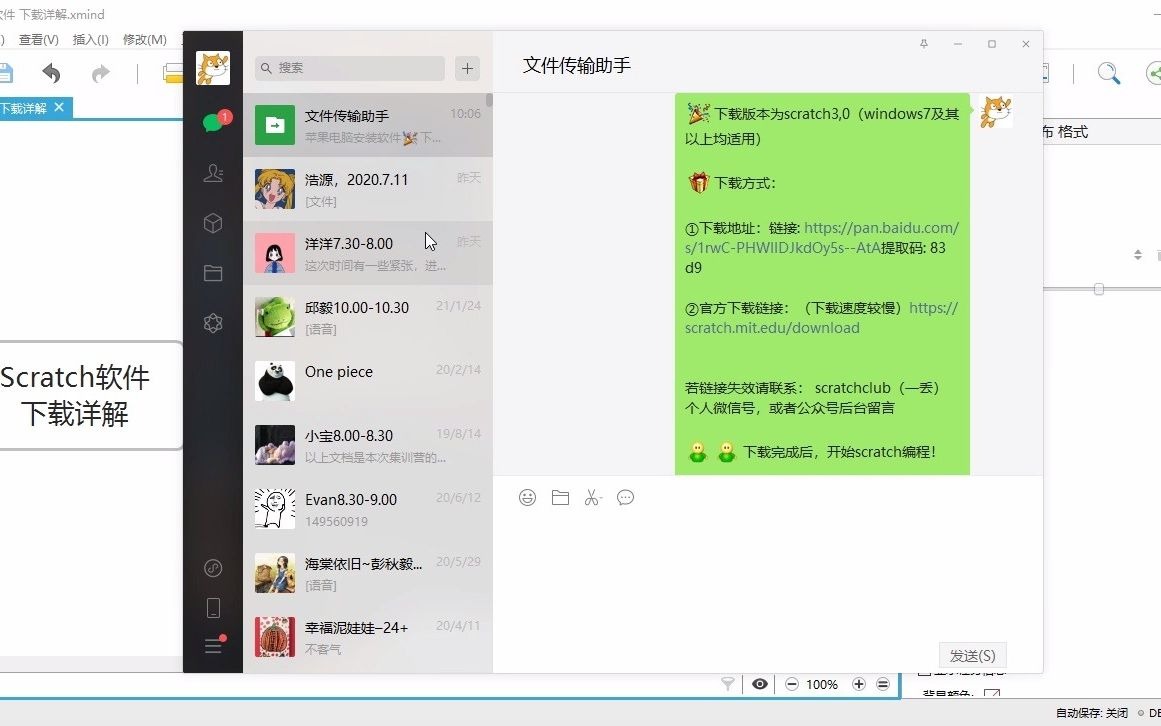Click the 发送(S) send button
The height and width of the screenshot is (726, 1161).
[x=971, y=655]
